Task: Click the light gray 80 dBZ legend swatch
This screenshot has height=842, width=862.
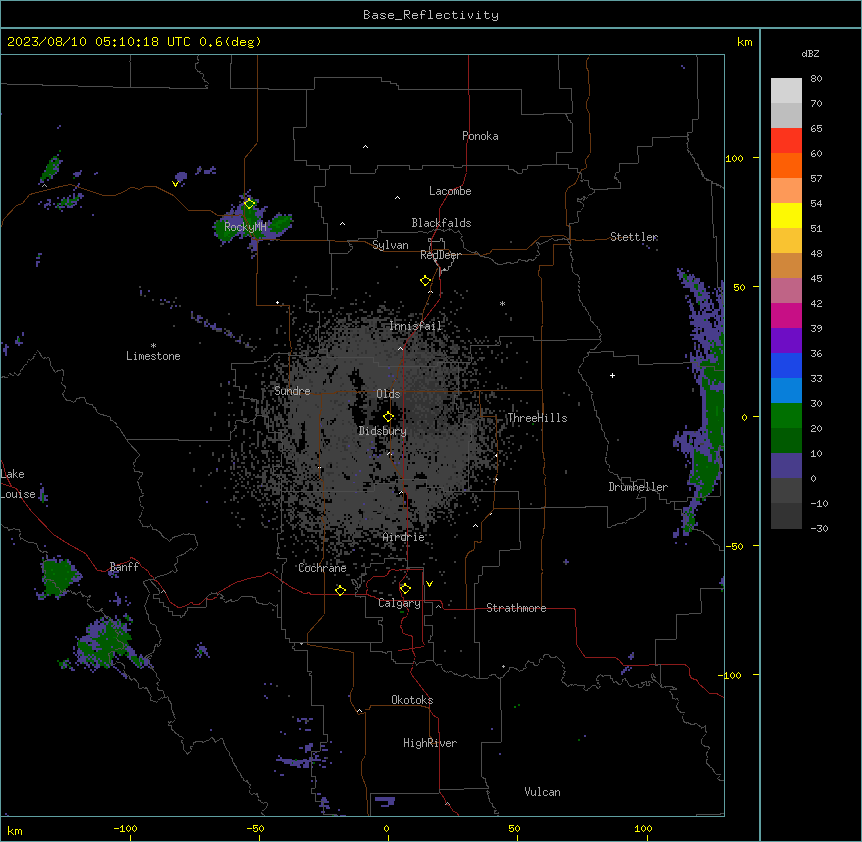Action: click(x=786, y=90)
